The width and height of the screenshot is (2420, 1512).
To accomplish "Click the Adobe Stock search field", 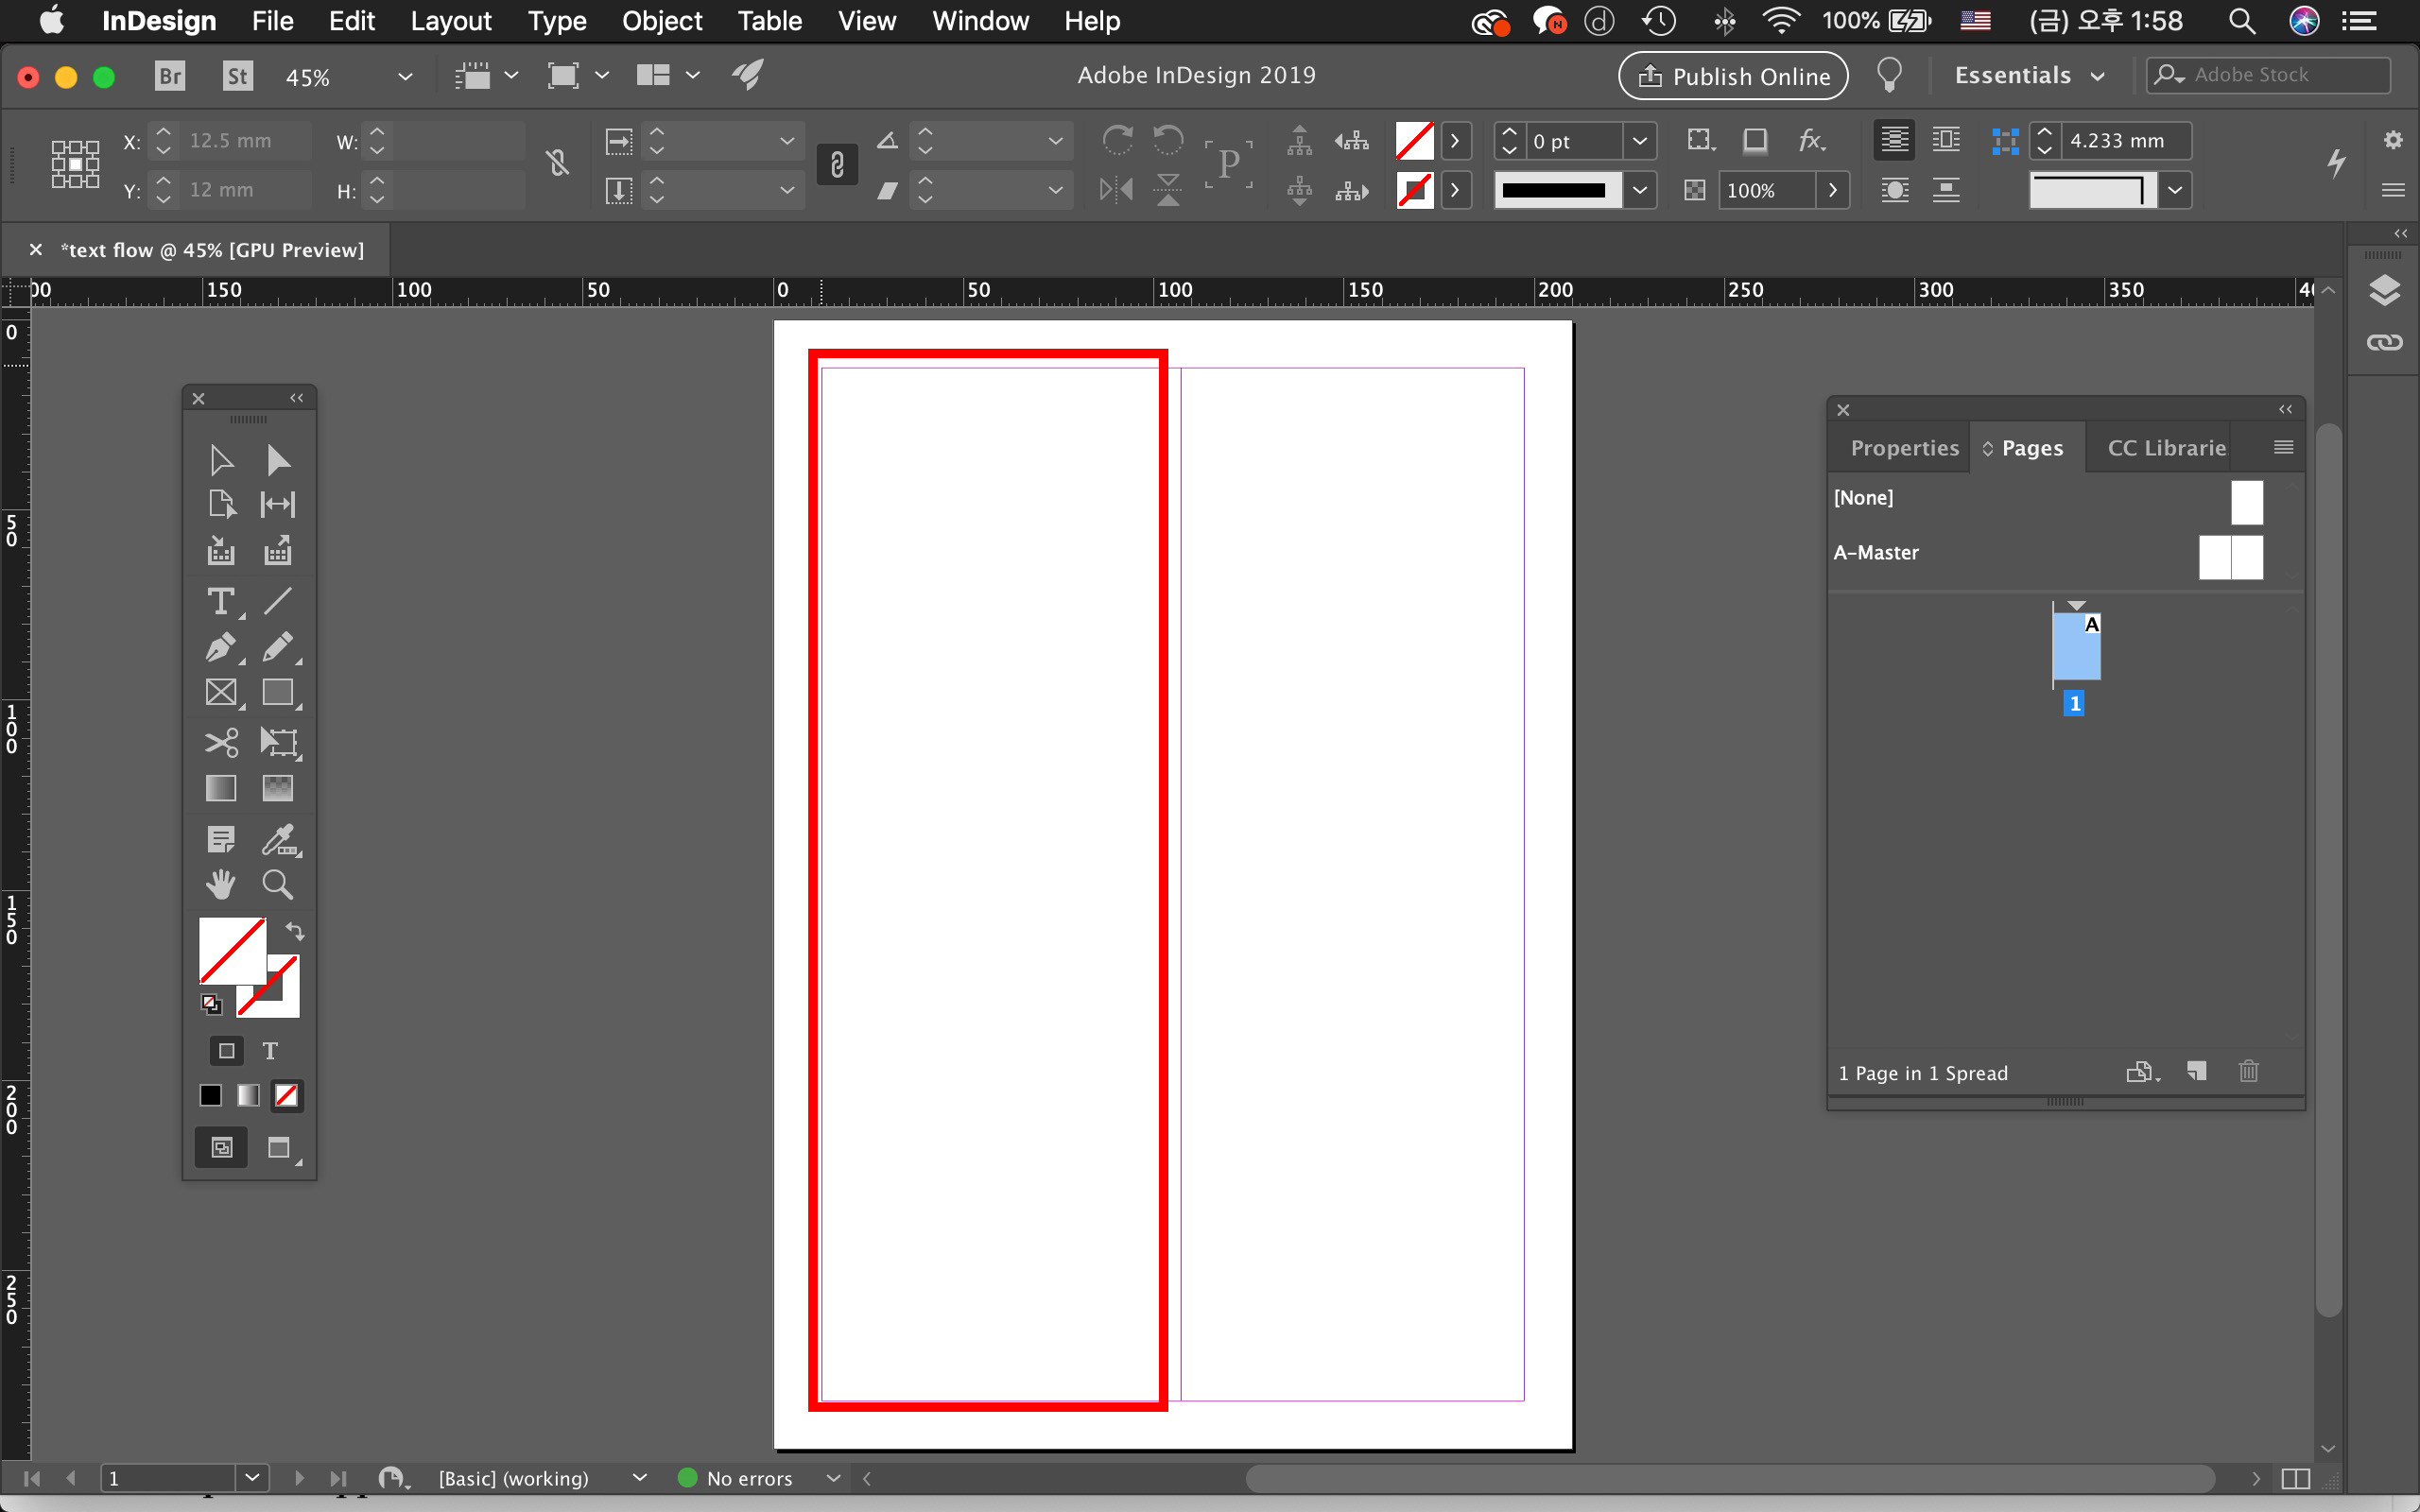I will click(2268, 75).
